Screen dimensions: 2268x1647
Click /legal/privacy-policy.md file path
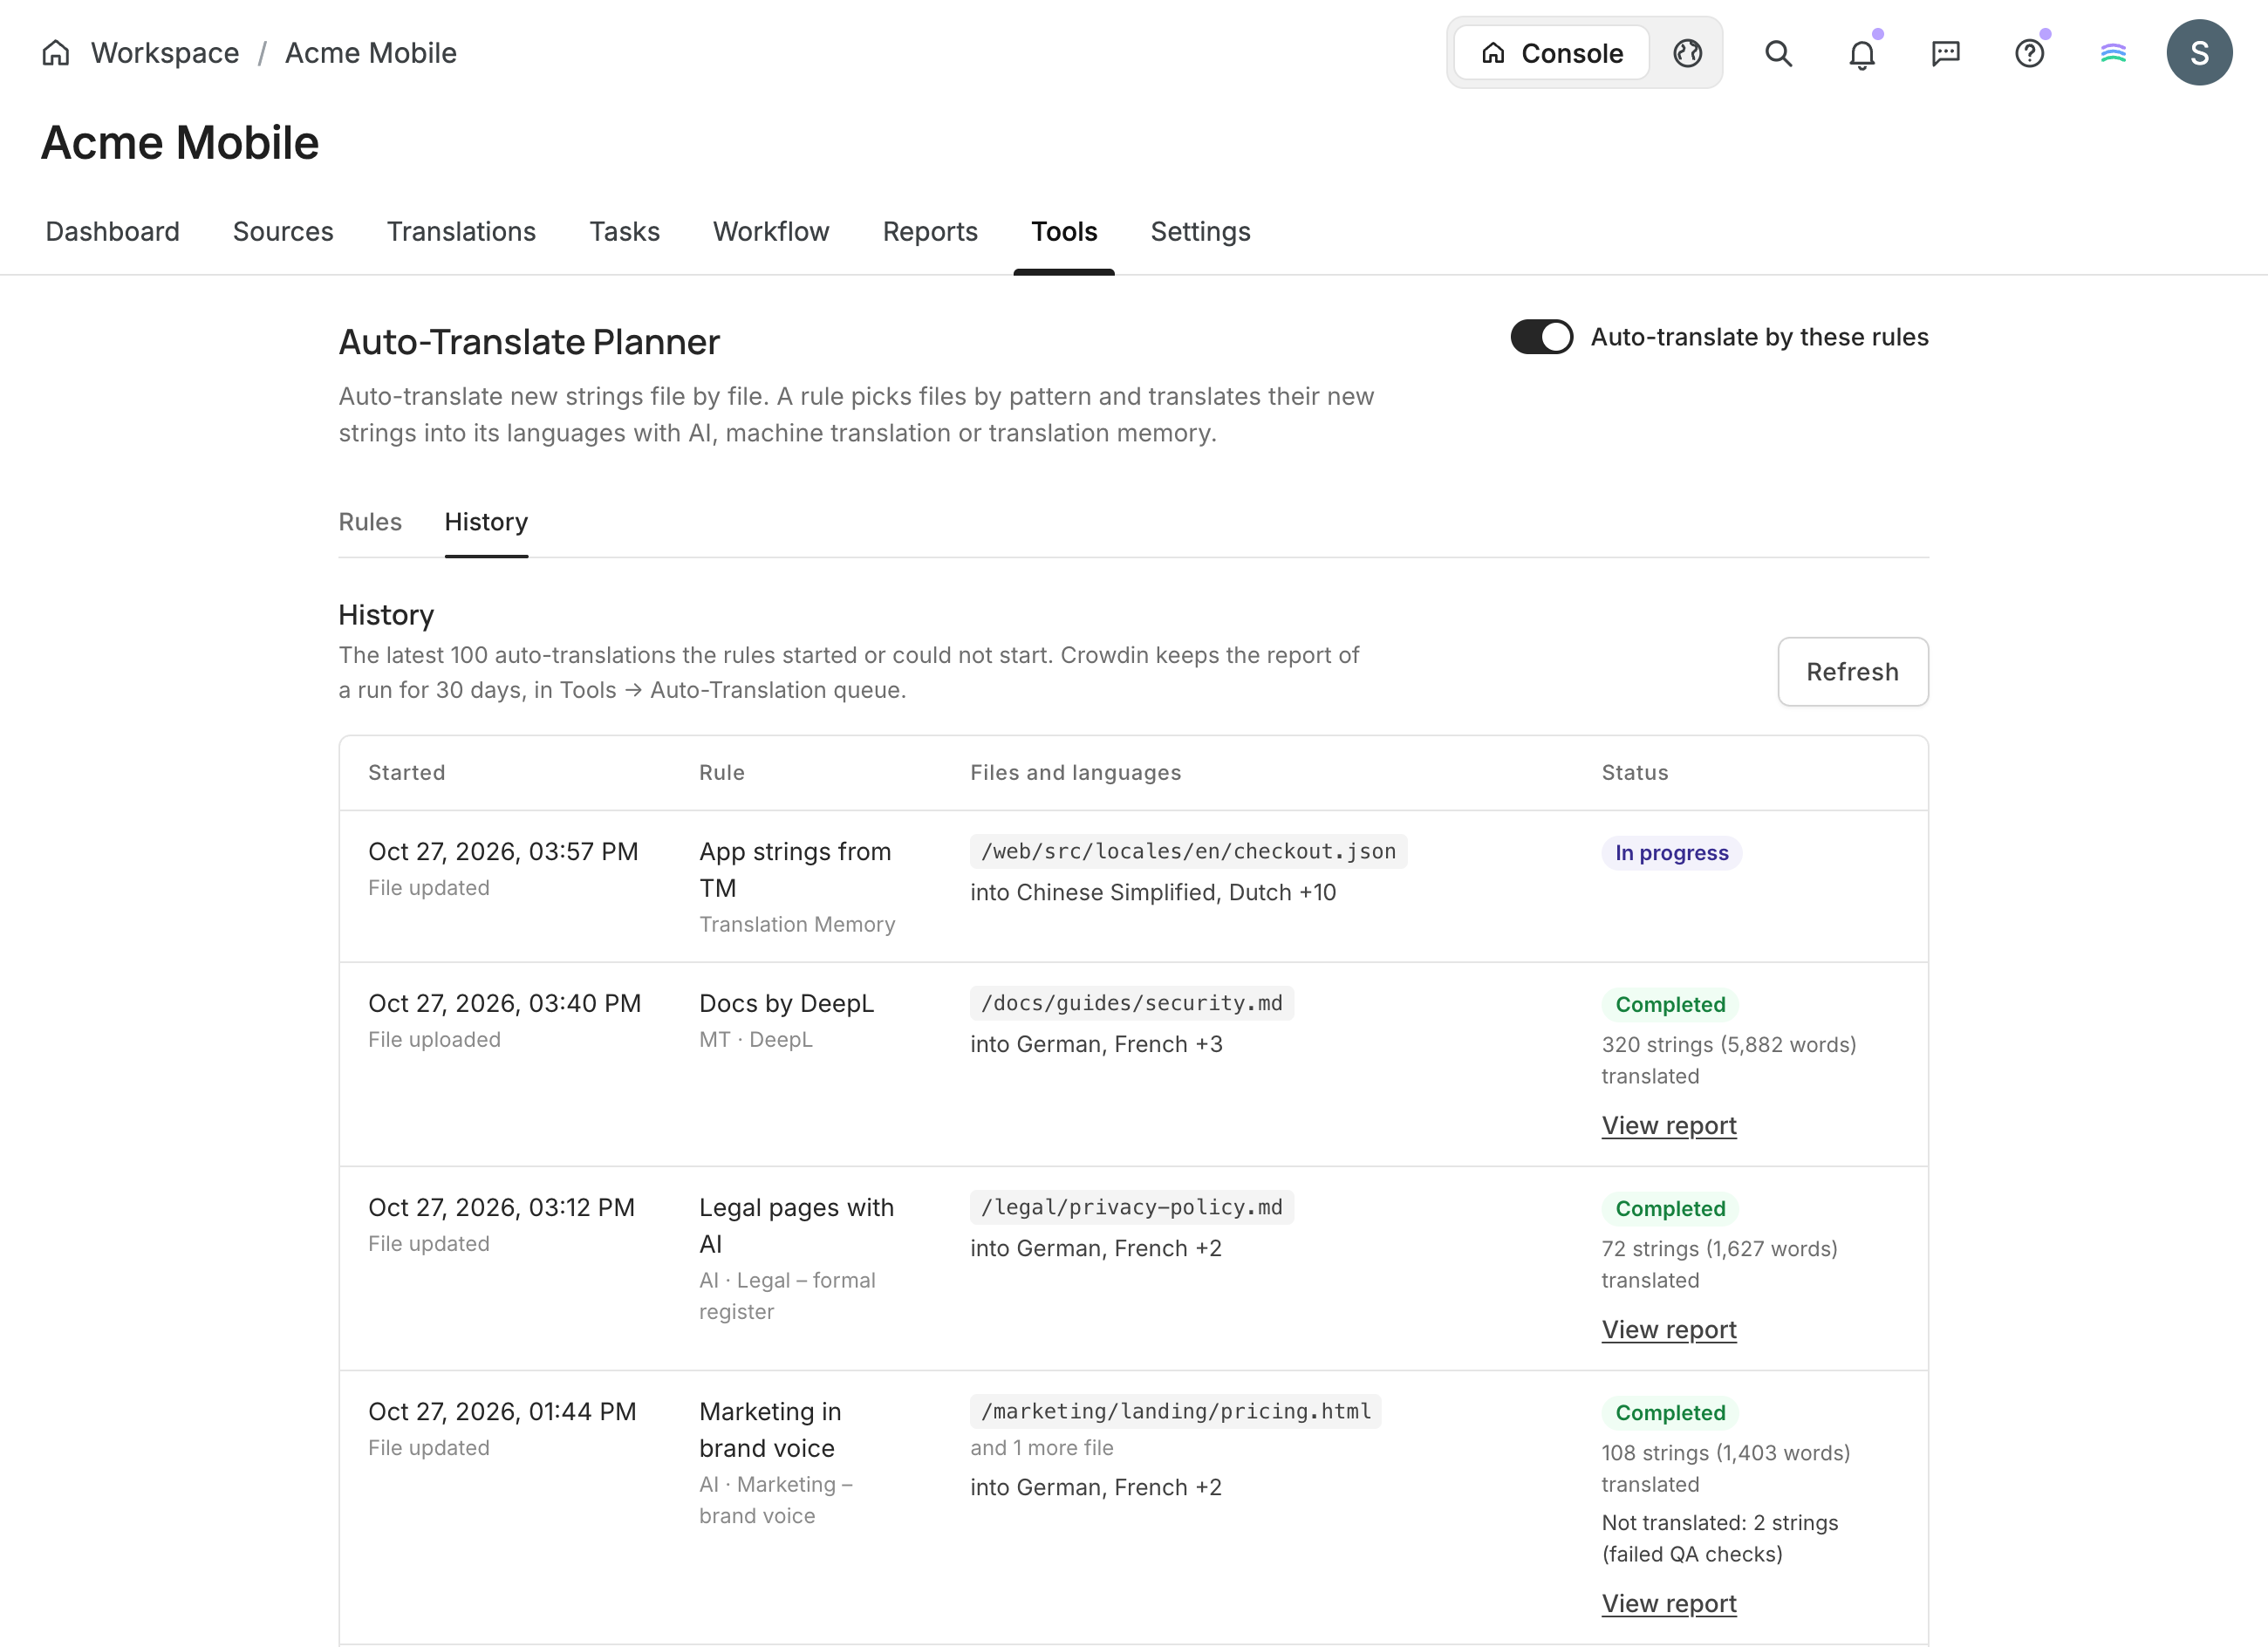[1131, 1207]
